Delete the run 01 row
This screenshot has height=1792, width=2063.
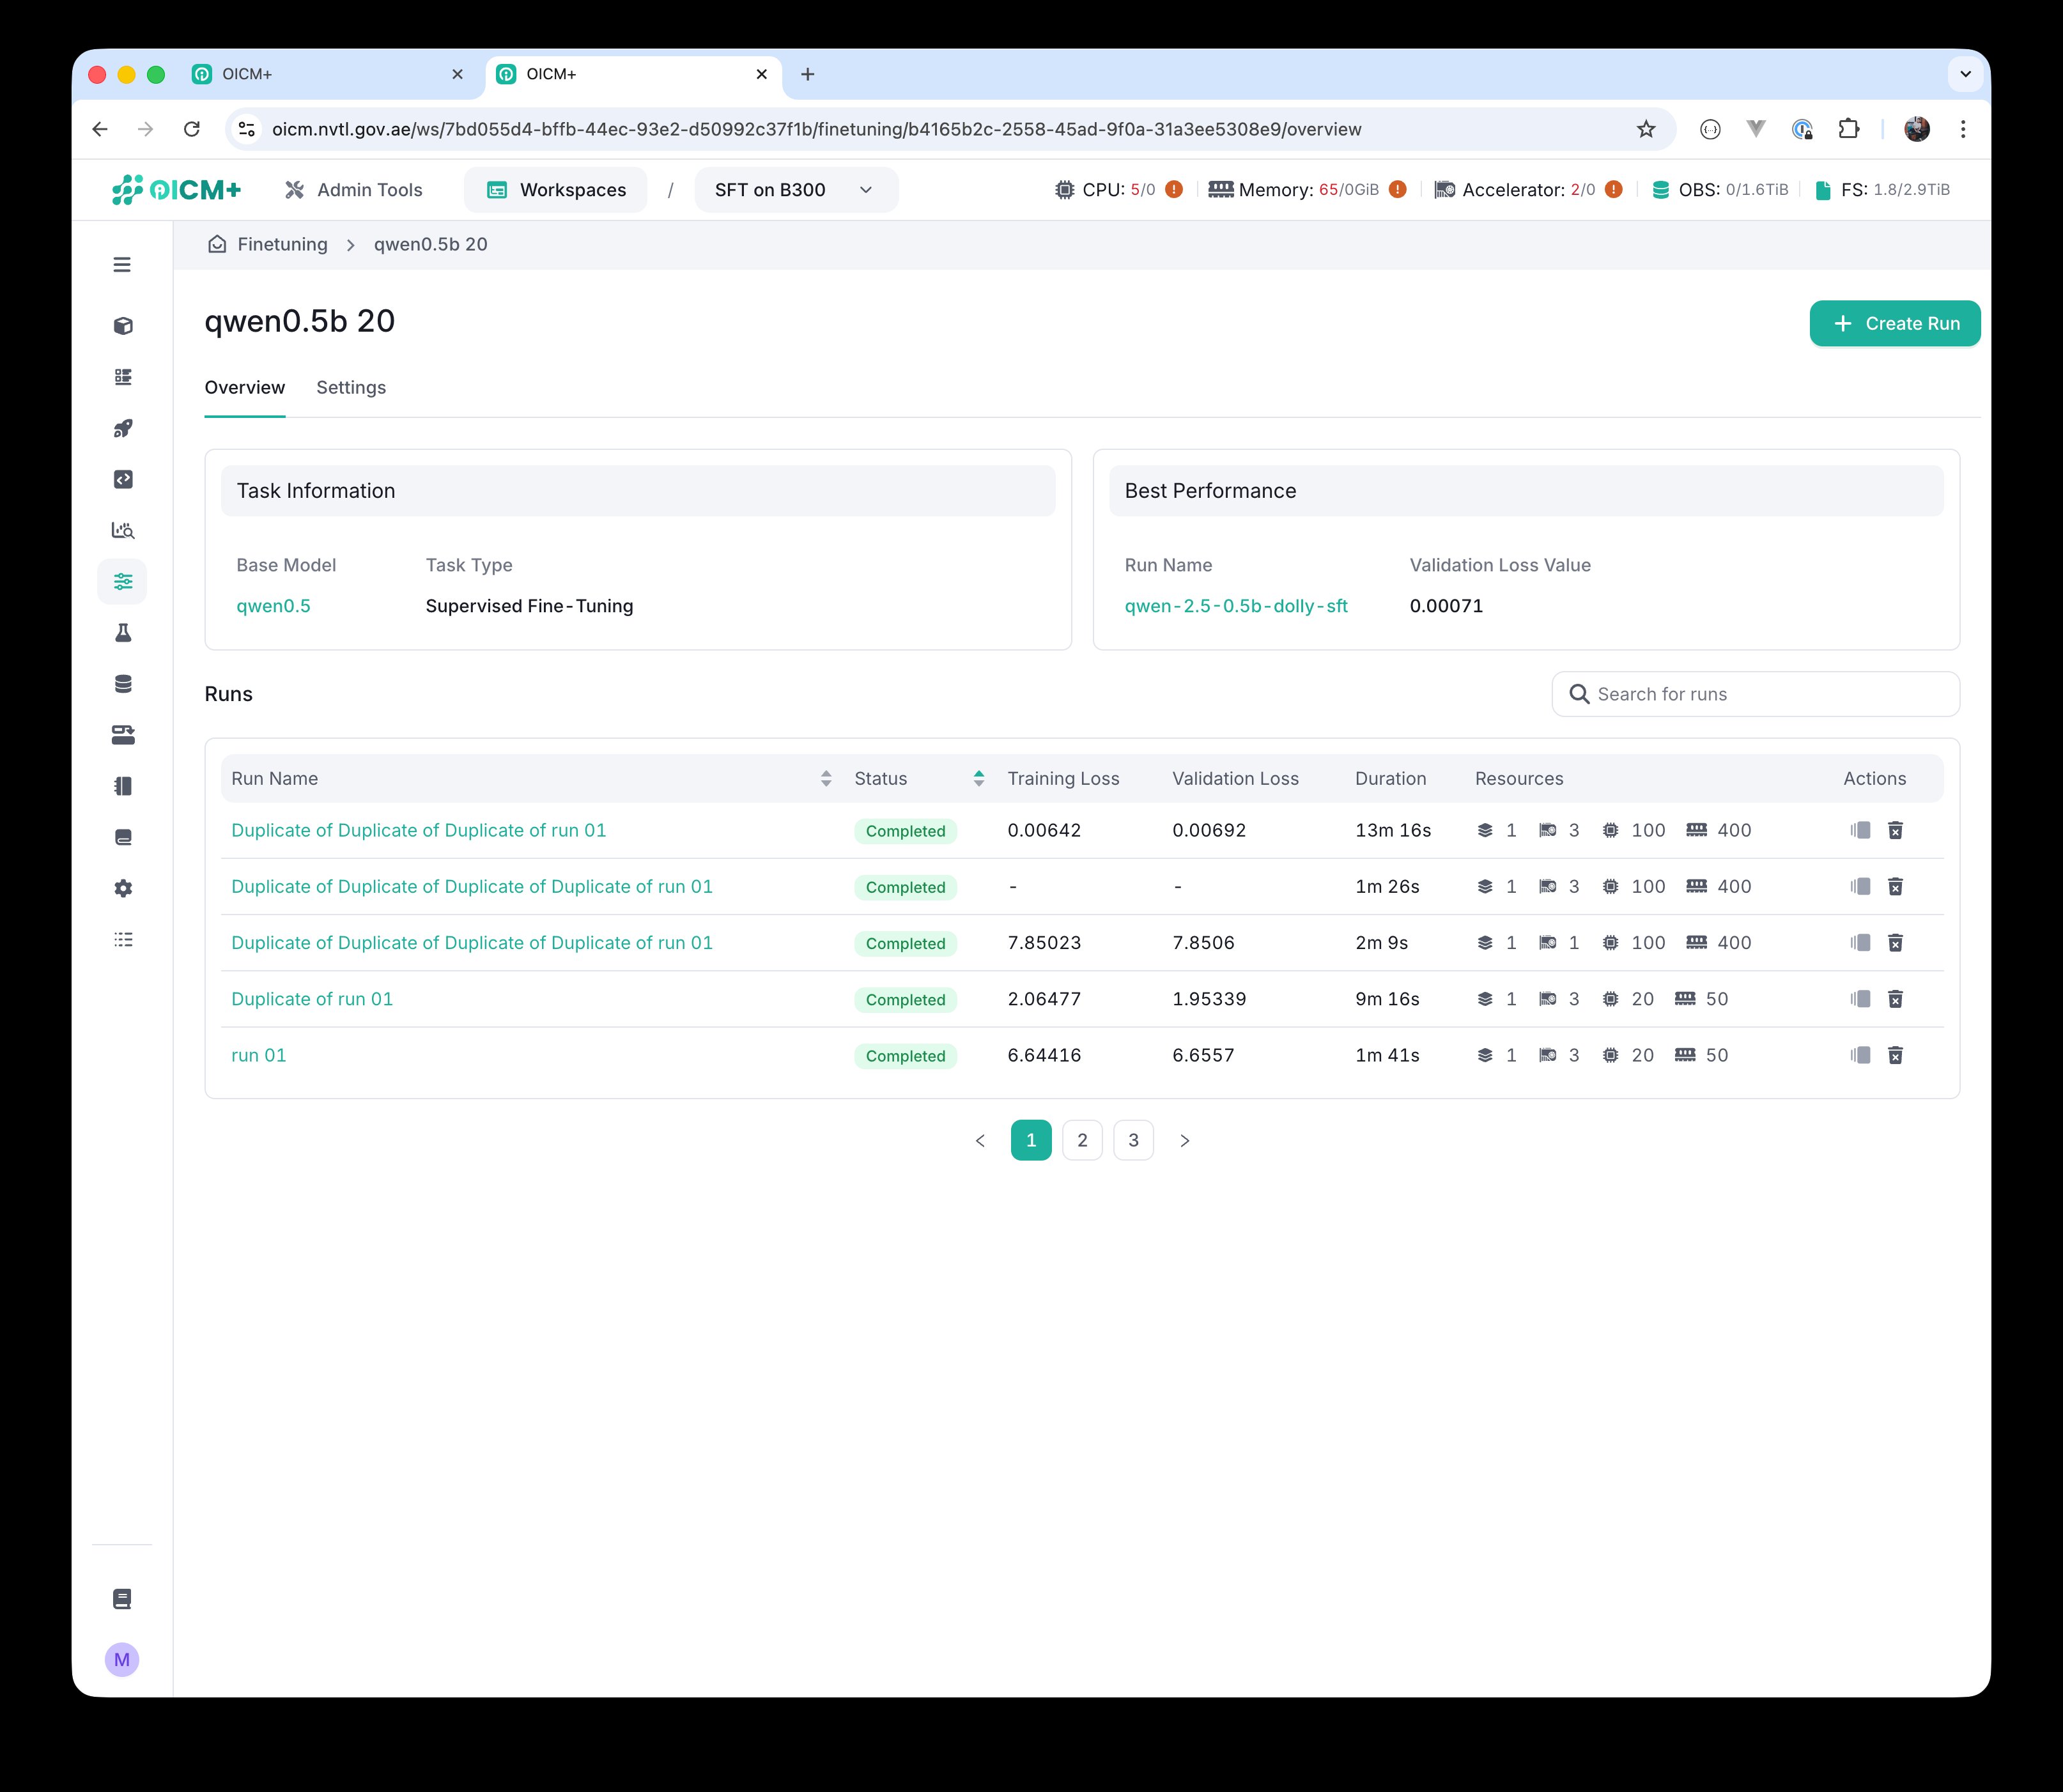(1895, 1055)
